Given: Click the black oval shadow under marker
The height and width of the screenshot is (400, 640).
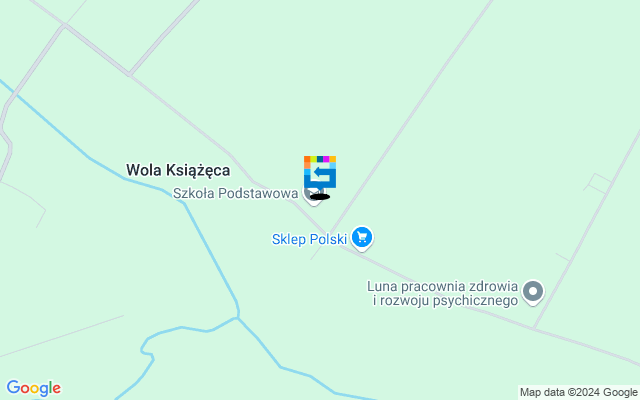Looking at the screenshot, I should tap(320, 197).
